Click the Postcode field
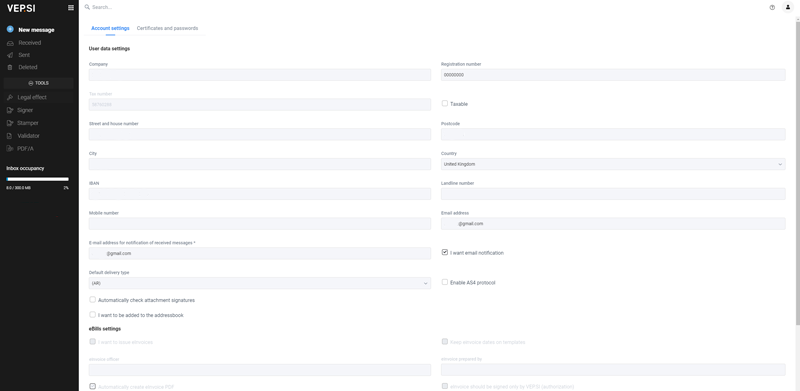The image size is (800, 391). [x=613, y=134]
